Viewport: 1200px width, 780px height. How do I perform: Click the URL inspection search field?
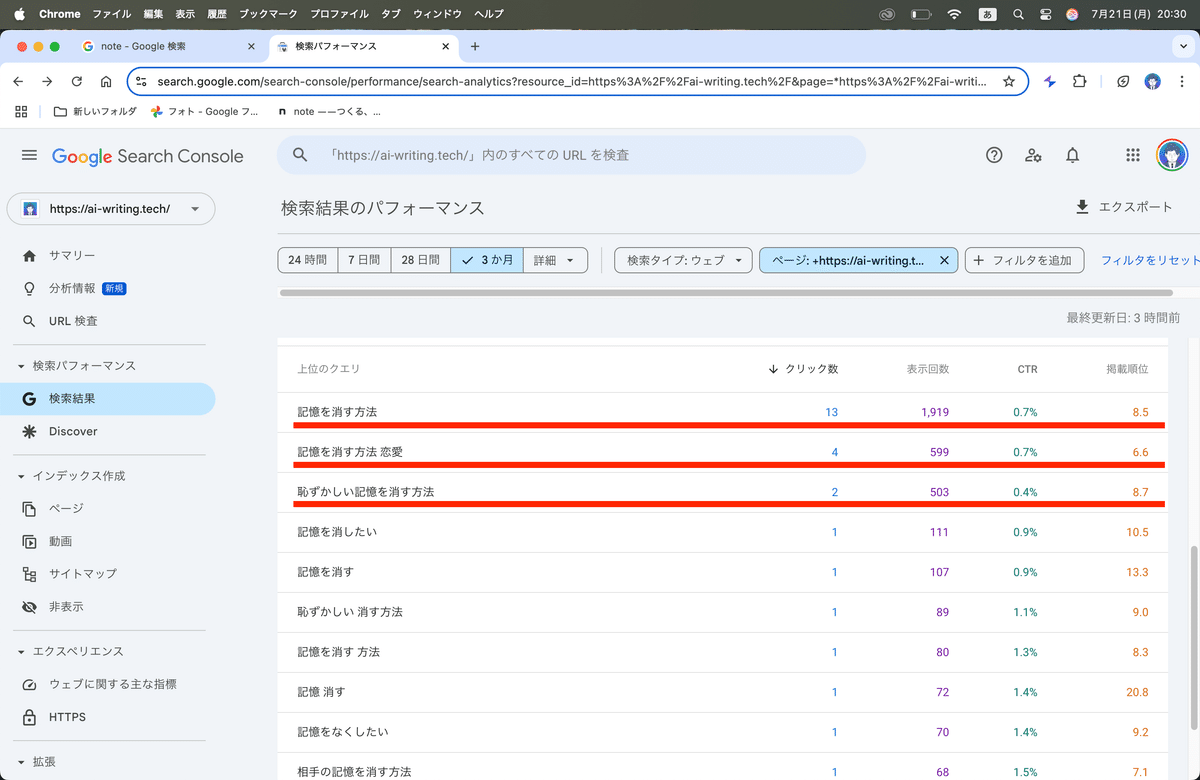pos(571,155)
